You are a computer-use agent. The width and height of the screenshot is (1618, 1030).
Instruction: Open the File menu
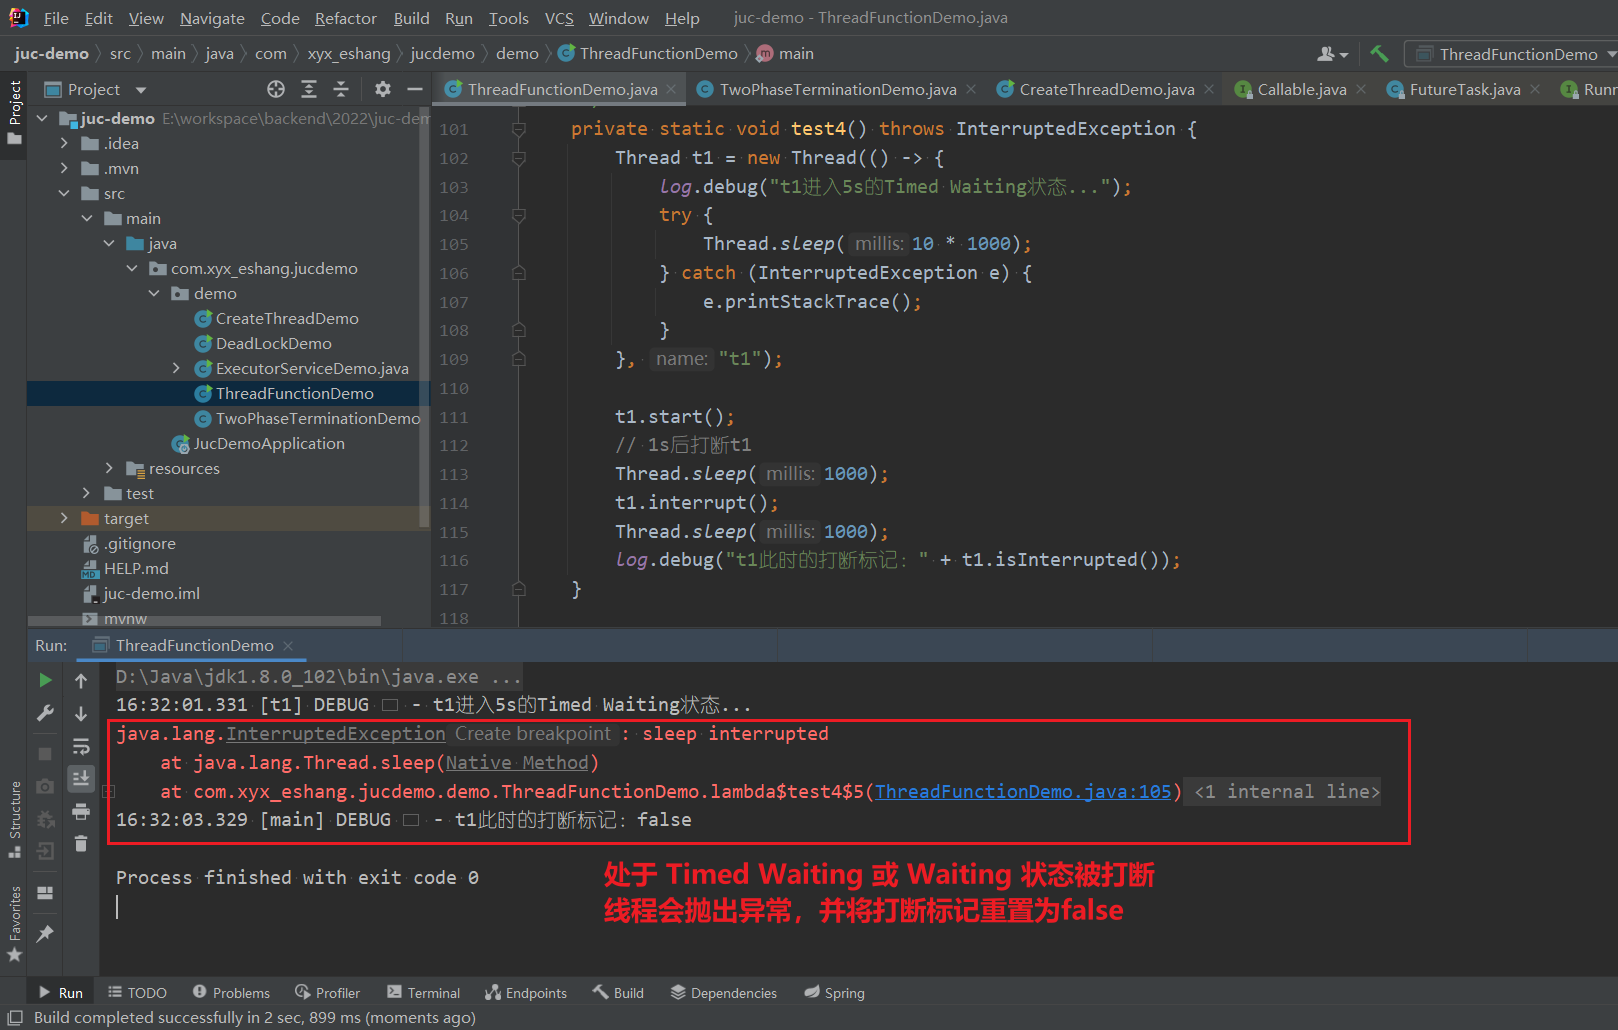point(56,18)
